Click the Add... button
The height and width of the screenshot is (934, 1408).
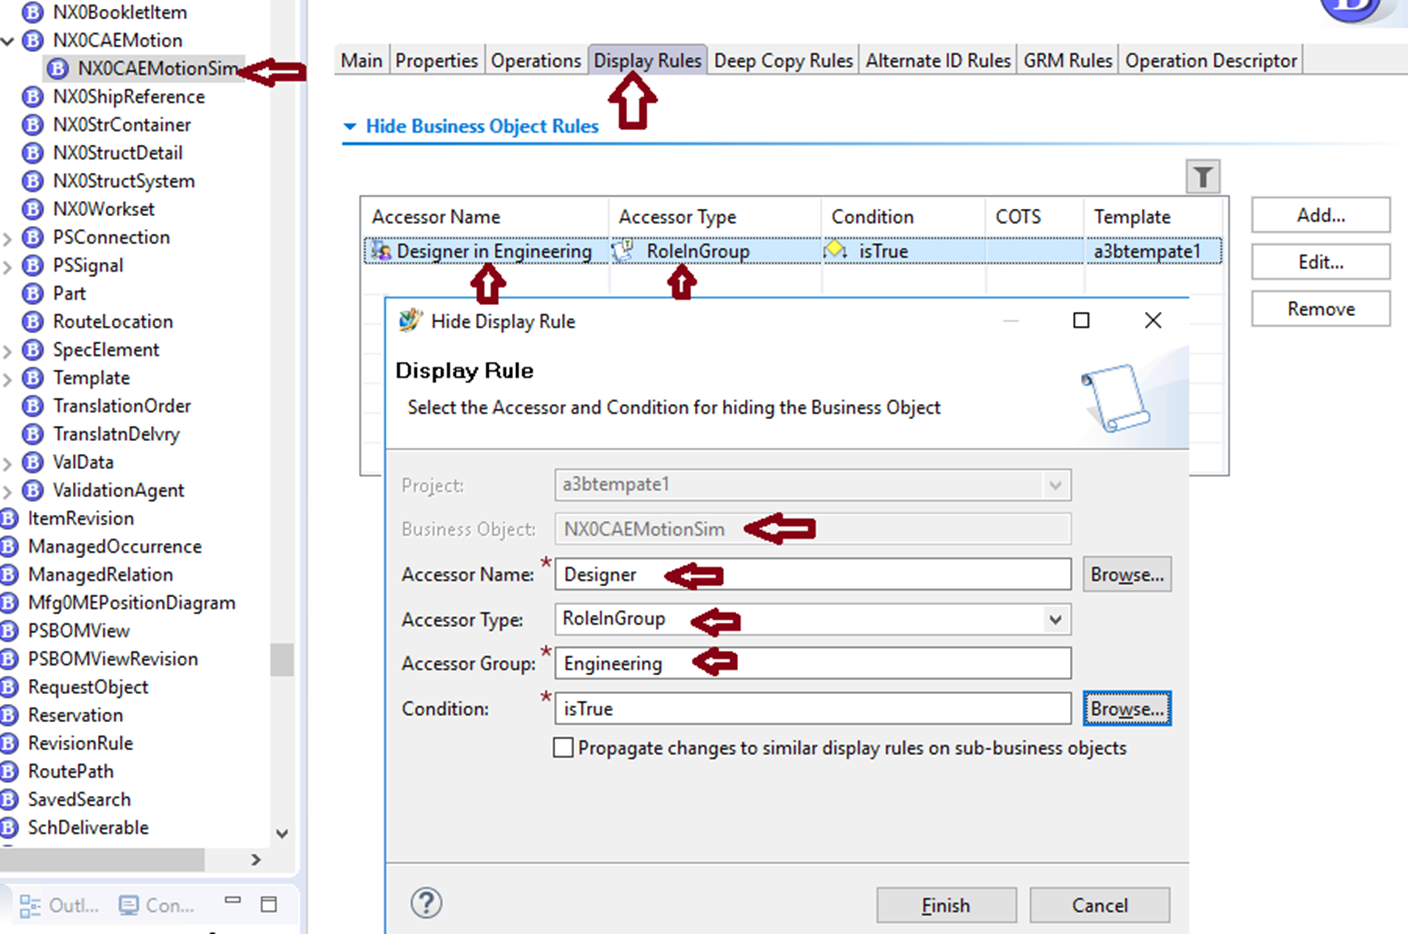tap(1321, 215)
